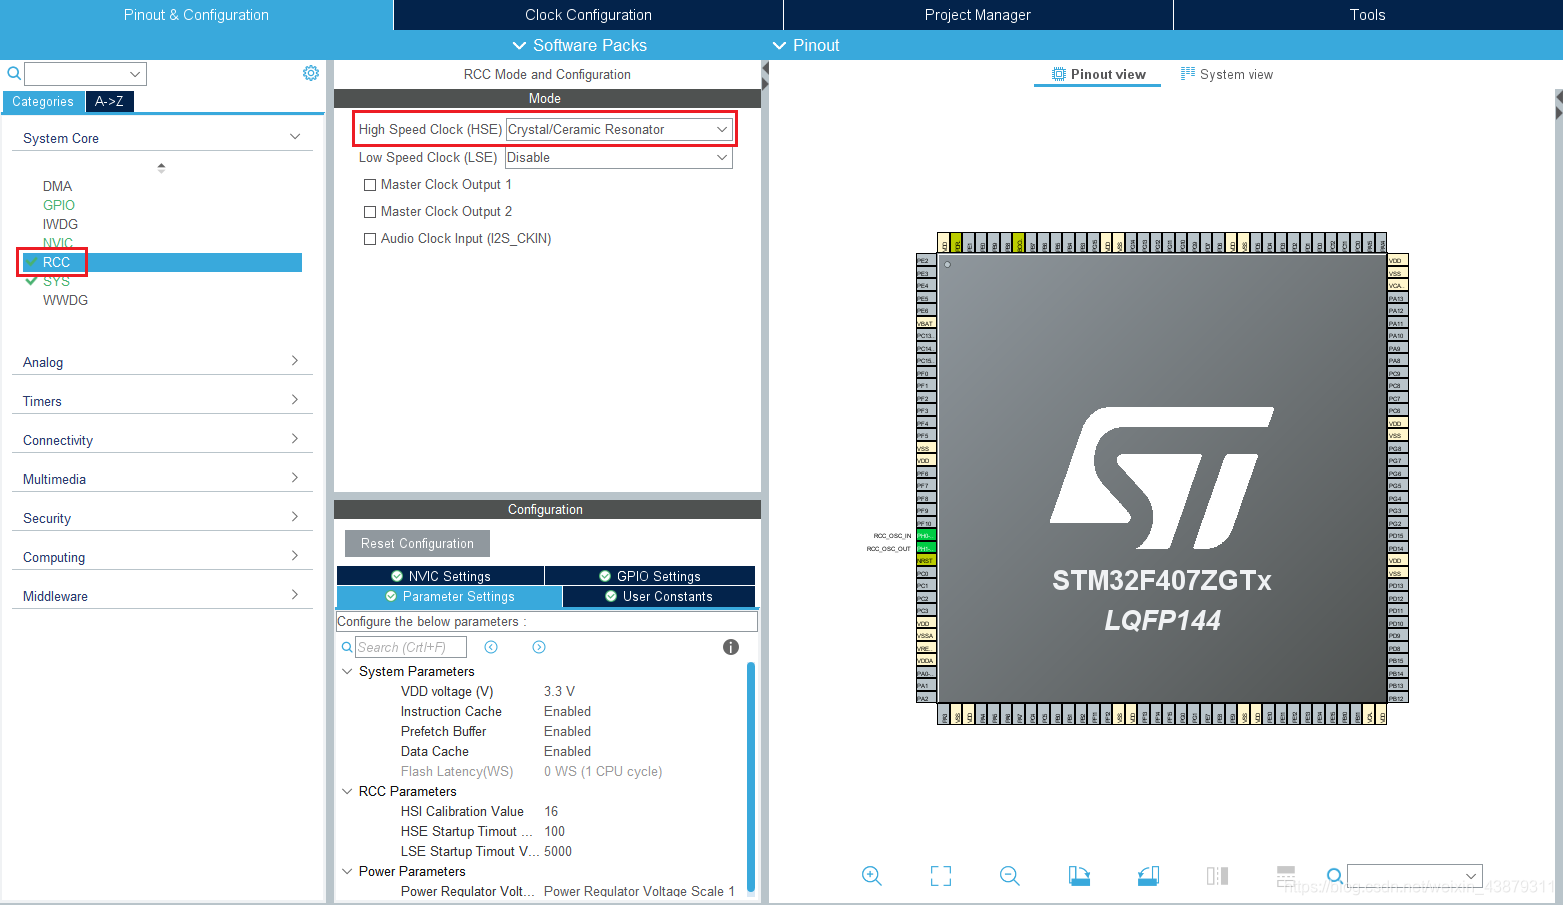
Task: Click the horizontal split view icon
Action: pos(1286,876)
